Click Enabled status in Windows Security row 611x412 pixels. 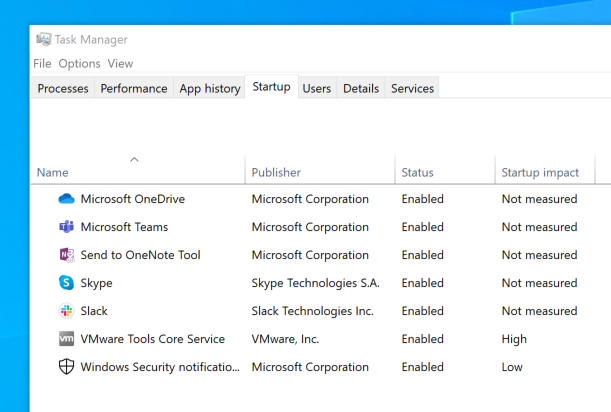click(x=422, y=367)
